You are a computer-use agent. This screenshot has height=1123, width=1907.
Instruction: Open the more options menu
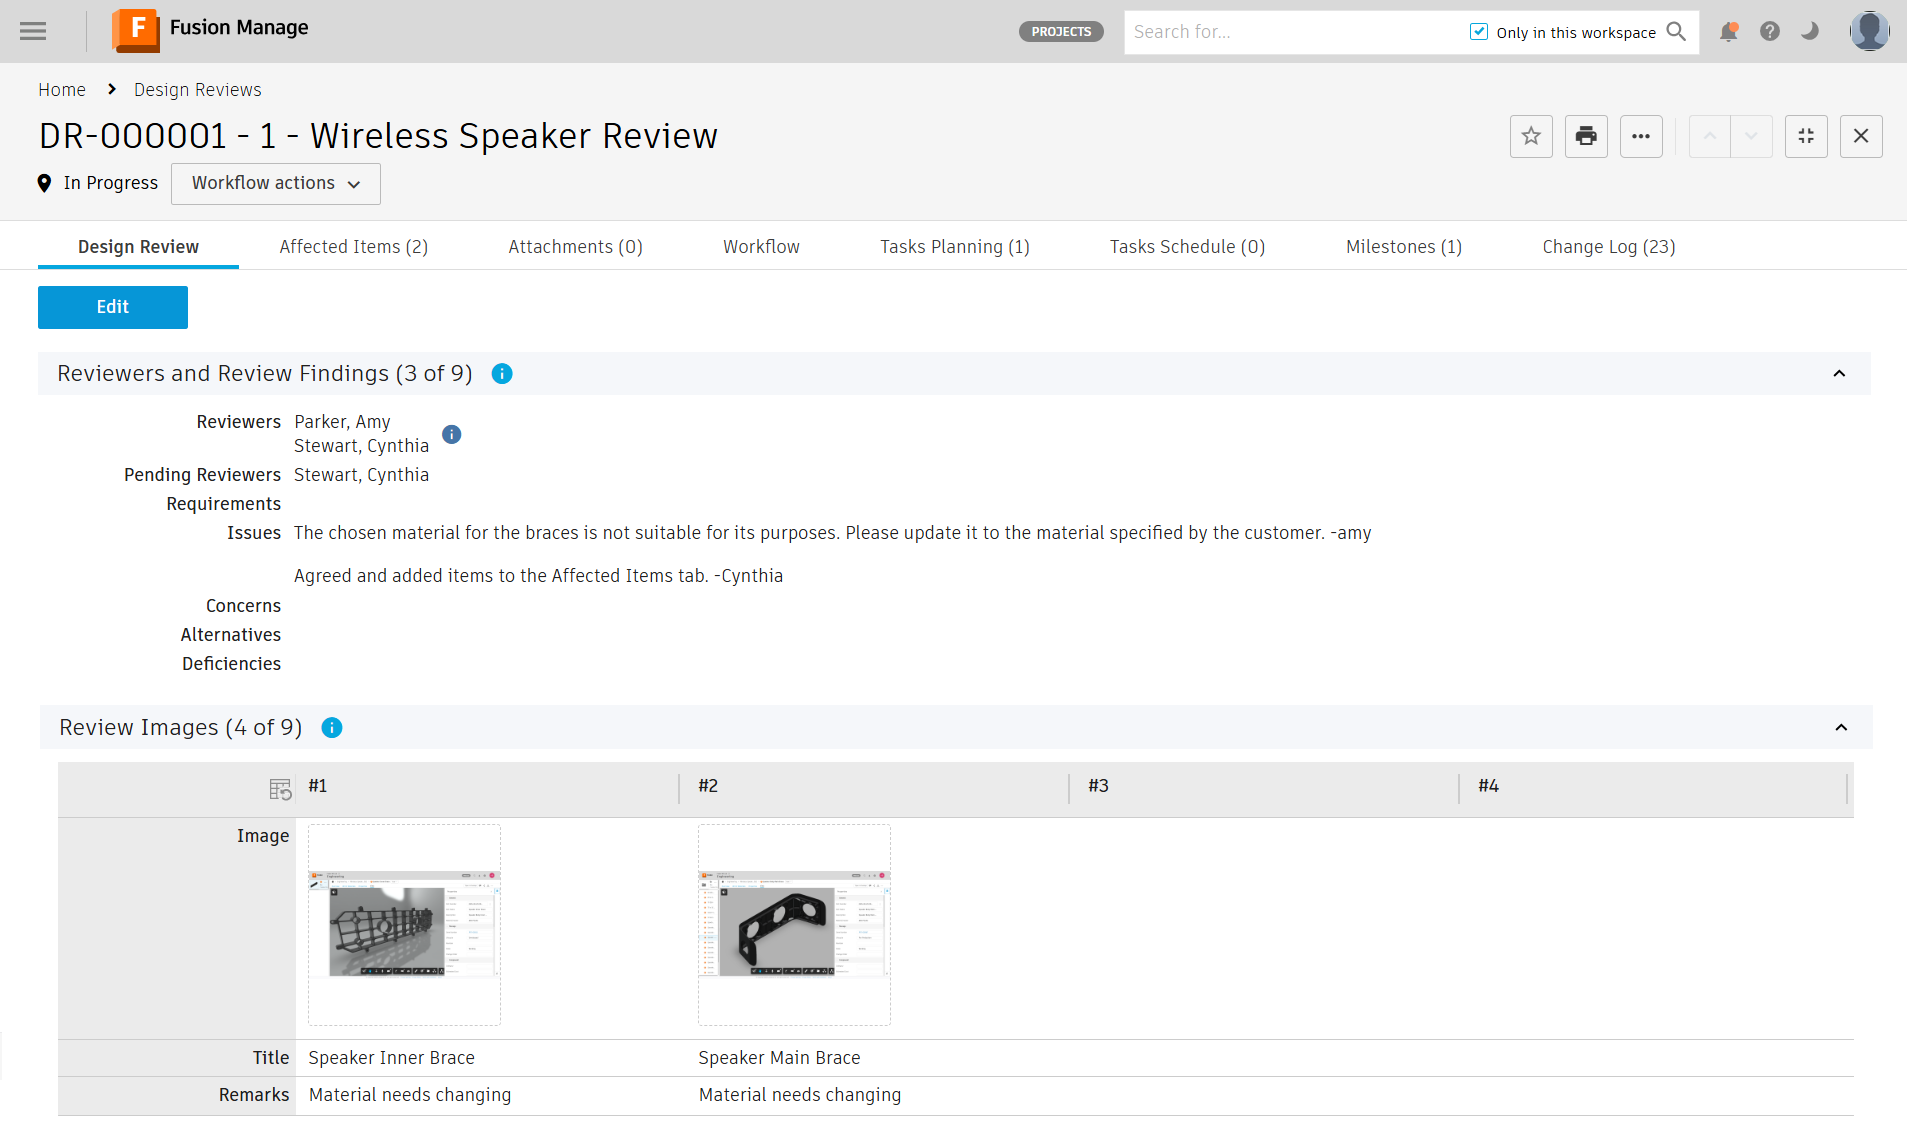pyautogui.click(x=1640, y=136)
